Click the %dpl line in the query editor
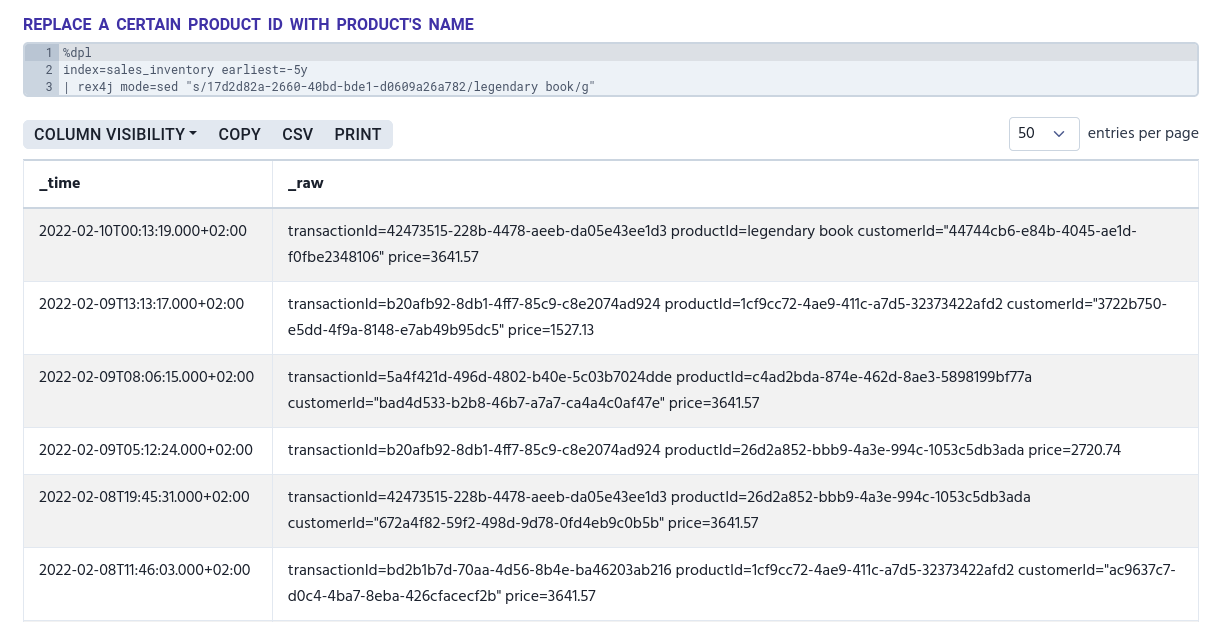The height and width of the screenshot is (622, 1225). coord(77,53)
